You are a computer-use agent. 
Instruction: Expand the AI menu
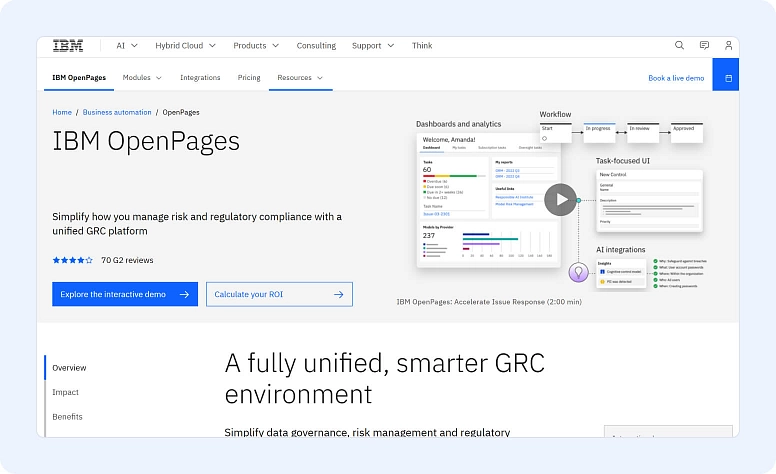click(x=127, y=46)
